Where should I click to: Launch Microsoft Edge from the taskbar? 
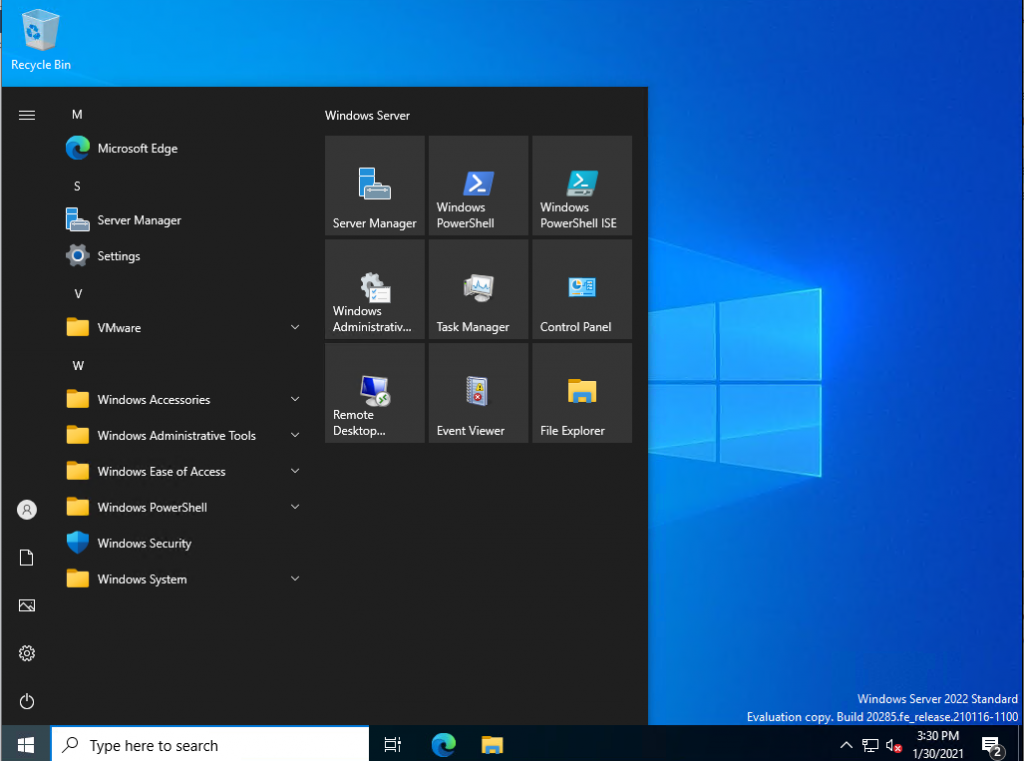(x=443, y=744)
